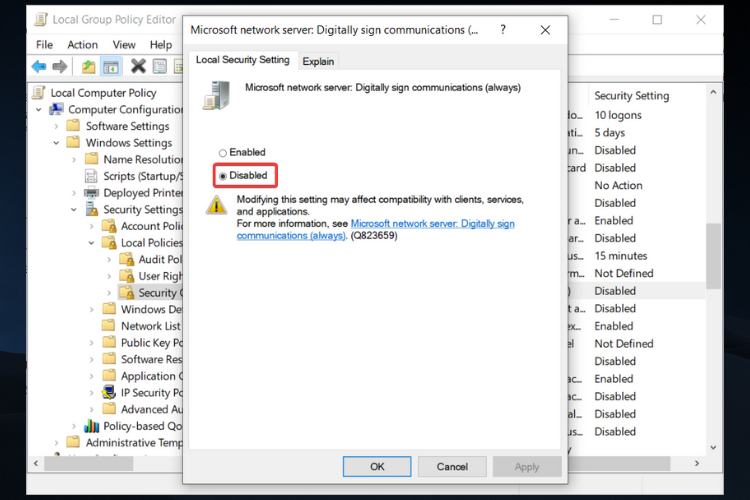
Task: Open the File menu
Action: pos(44,44)
